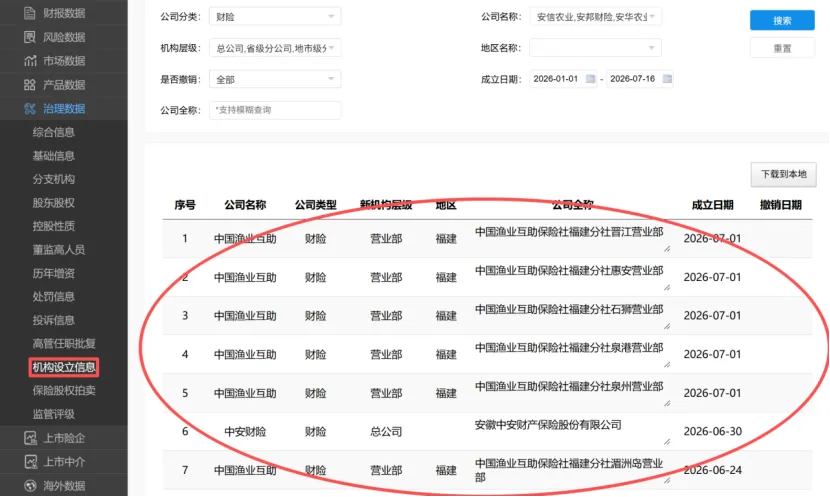Open 风险数据 menu section
The image size is (830, 497).
pyautogui.click(x=64, y=37)
